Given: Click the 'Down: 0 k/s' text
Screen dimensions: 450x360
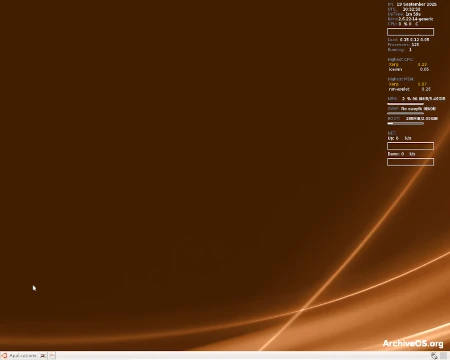Looking at the screenshot, I should click(401, 154).
